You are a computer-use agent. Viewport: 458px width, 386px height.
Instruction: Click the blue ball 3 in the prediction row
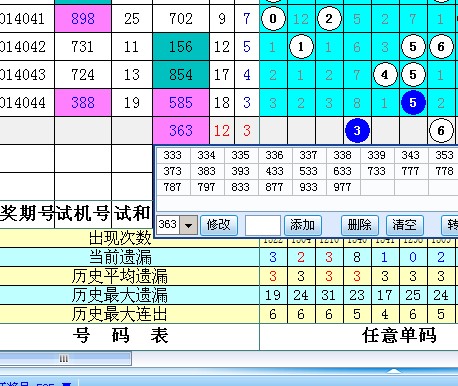coord(357,130)
